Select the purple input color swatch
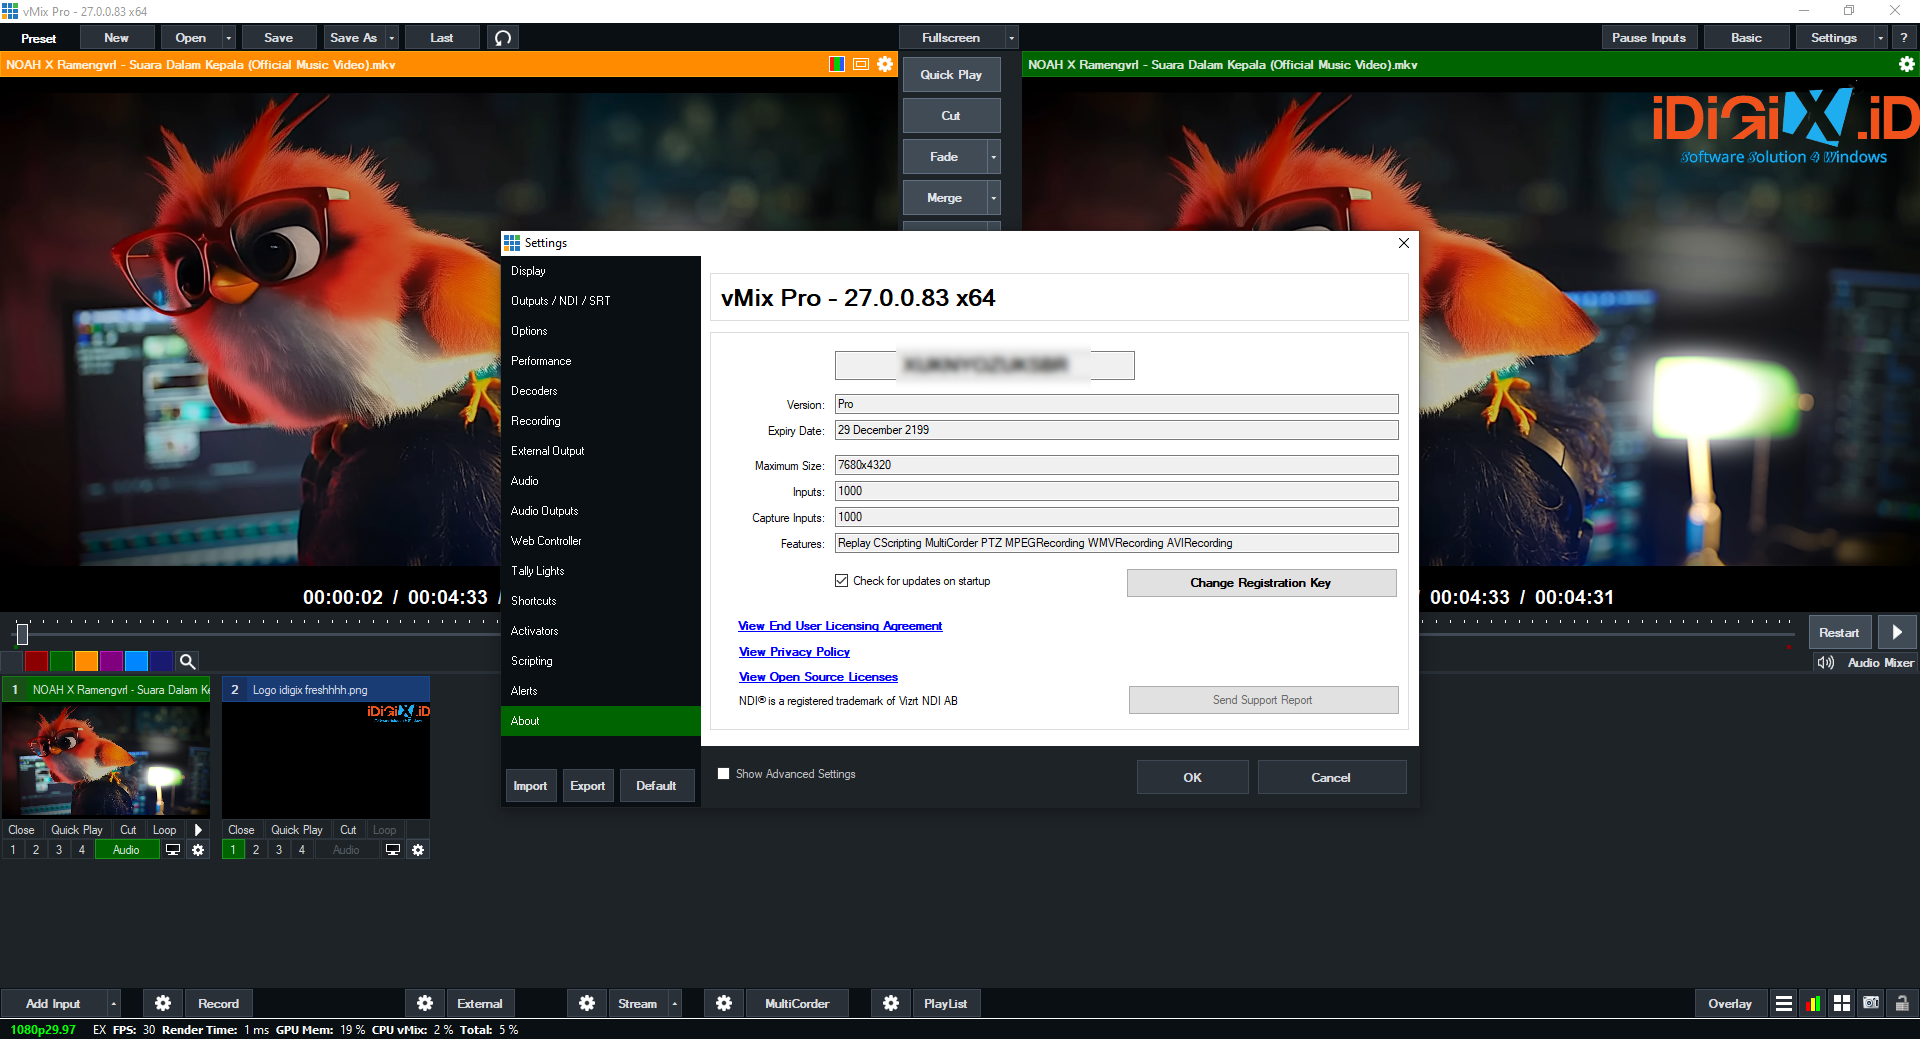1920x1039 pixels. coord(111,661)
